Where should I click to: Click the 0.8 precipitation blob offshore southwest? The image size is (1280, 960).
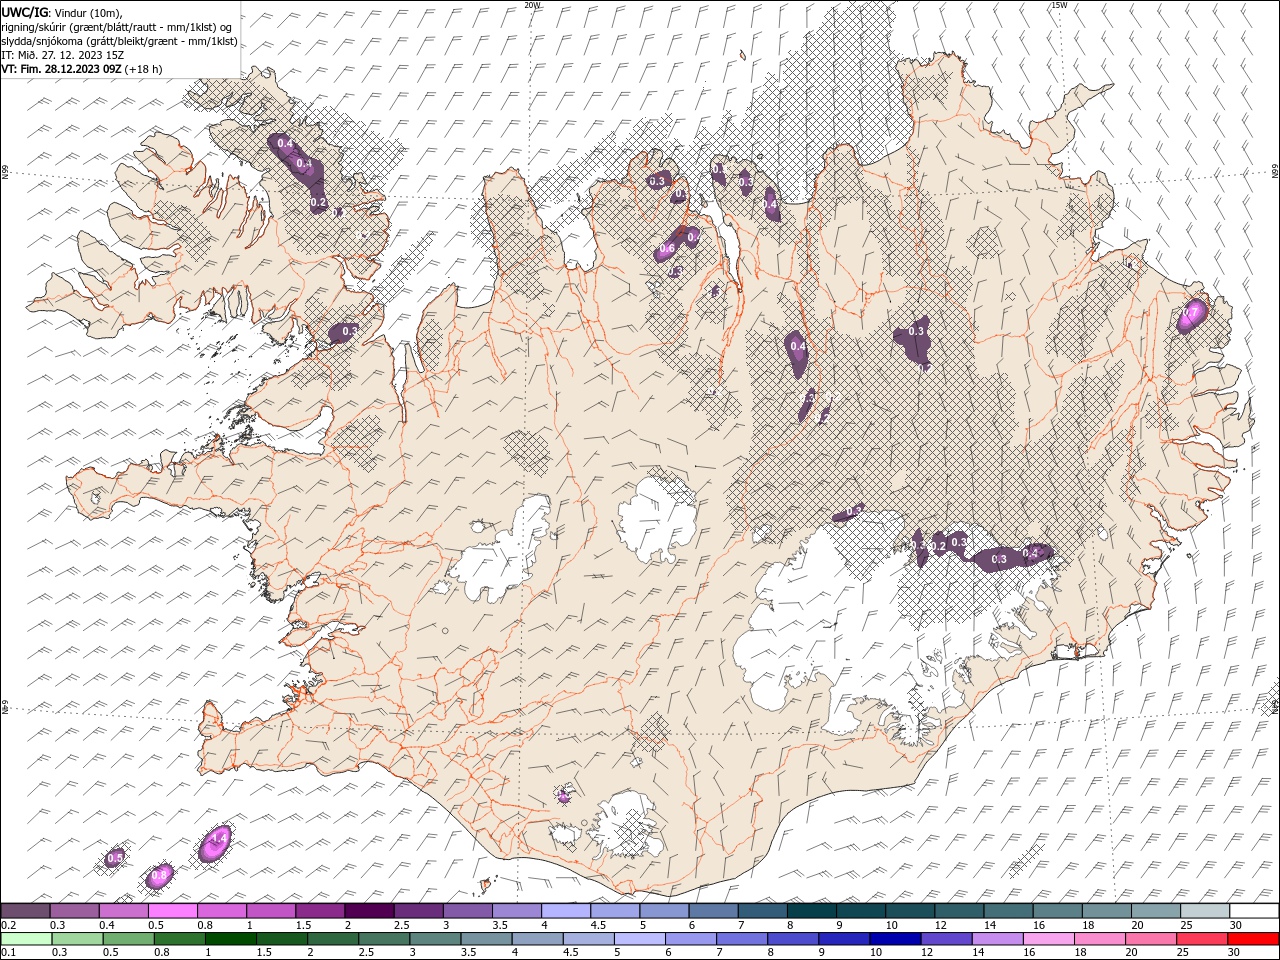pyautogui.click(x=159, y=876)
